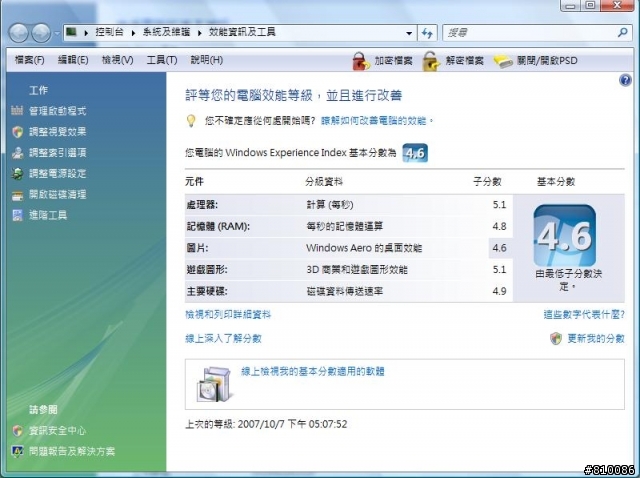Image resolution: width=640 pixels, height=478 pixels.
Task: Select 遊戲圖形 row label
Action: 207,270
